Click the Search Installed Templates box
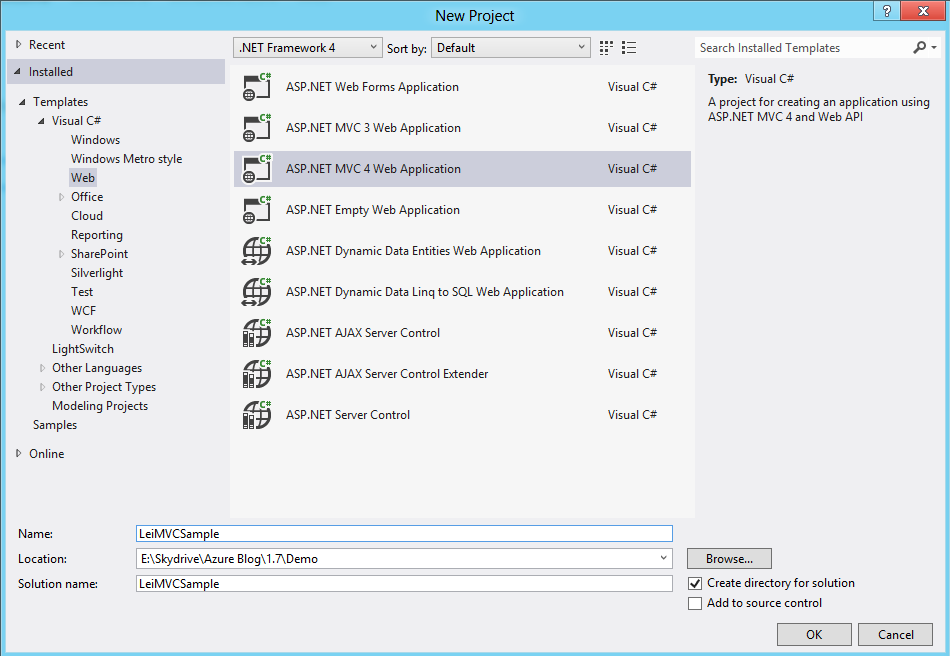The width and height of the screenshot is (950, 656). click(803, 48)
